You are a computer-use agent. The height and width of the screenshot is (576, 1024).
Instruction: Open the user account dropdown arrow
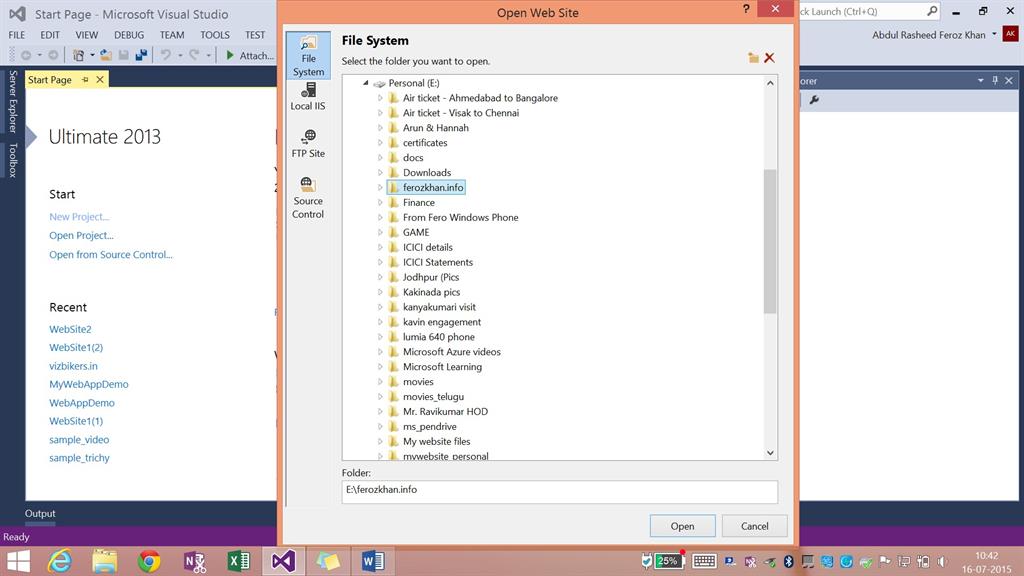[x=994, y=34]
